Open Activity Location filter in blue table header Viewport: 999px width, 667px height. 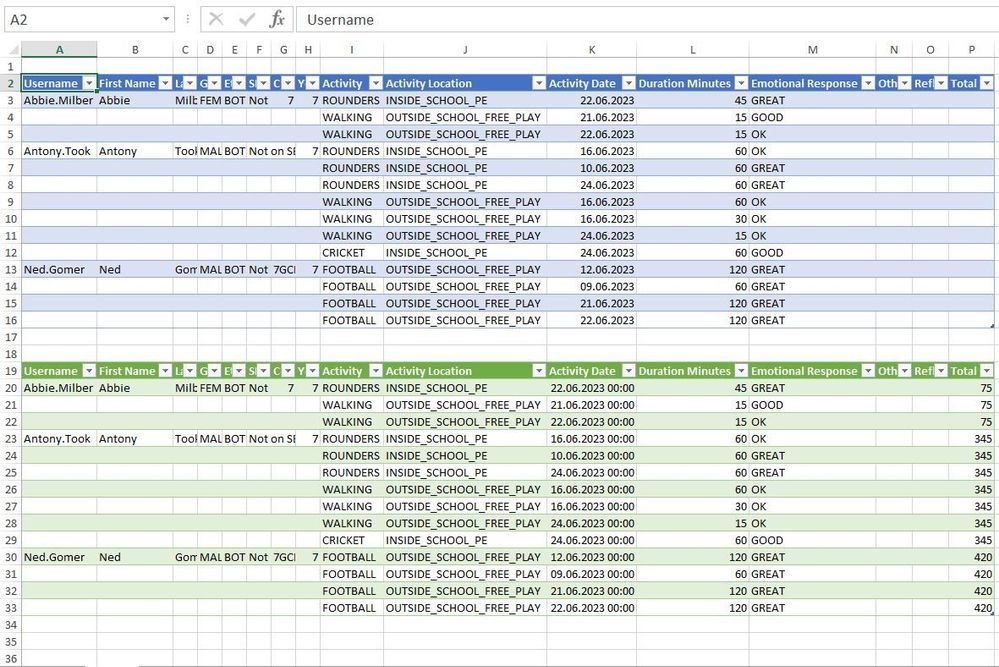tap(539, 83)
